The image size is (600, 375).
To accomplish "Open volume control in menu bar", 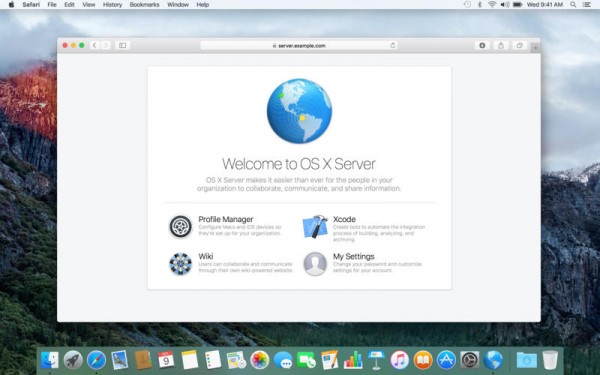I will coord(505,5).
